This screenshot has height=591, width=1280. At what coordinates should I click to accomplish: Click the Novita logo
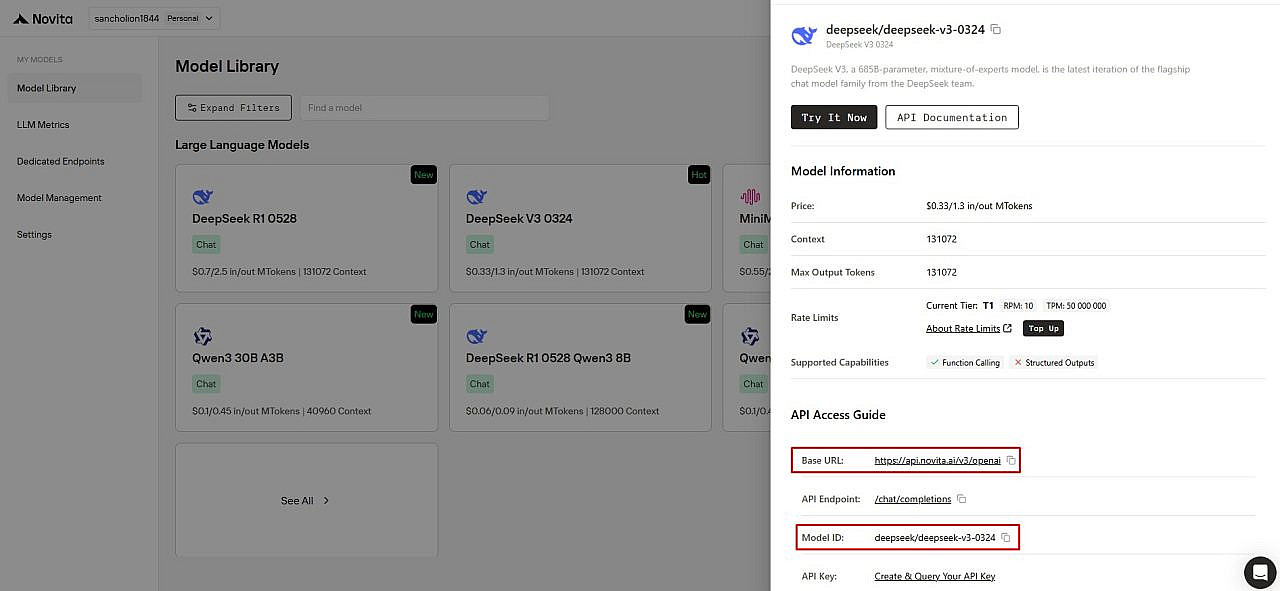pos(42,18)
